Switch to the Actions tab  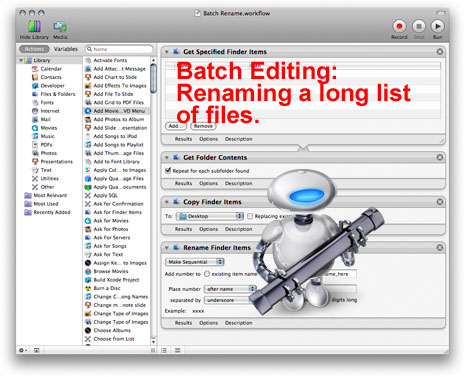[x=34, y=49]
